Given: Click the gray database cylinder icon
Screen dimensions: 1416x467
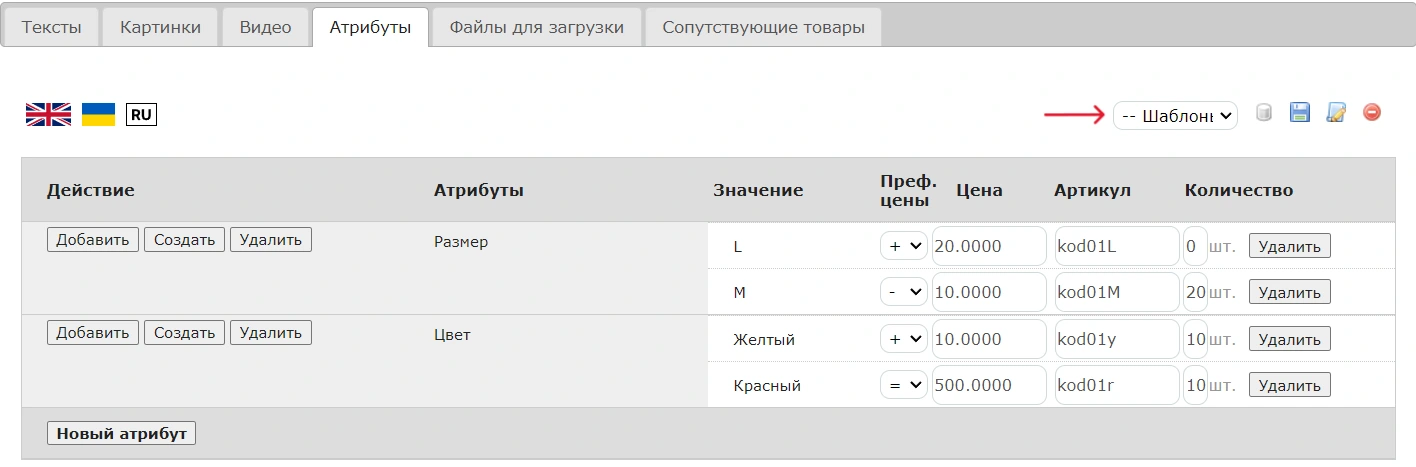Looking at the screenshot, I should tap(1264, 113).
